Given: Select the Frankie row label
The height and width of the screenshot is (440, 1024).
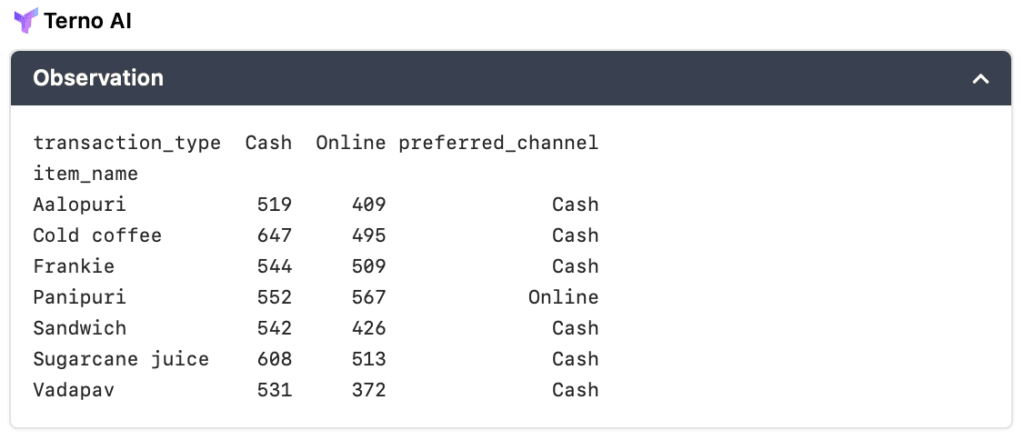Looking at the screenshot, I should pos(73,267).
